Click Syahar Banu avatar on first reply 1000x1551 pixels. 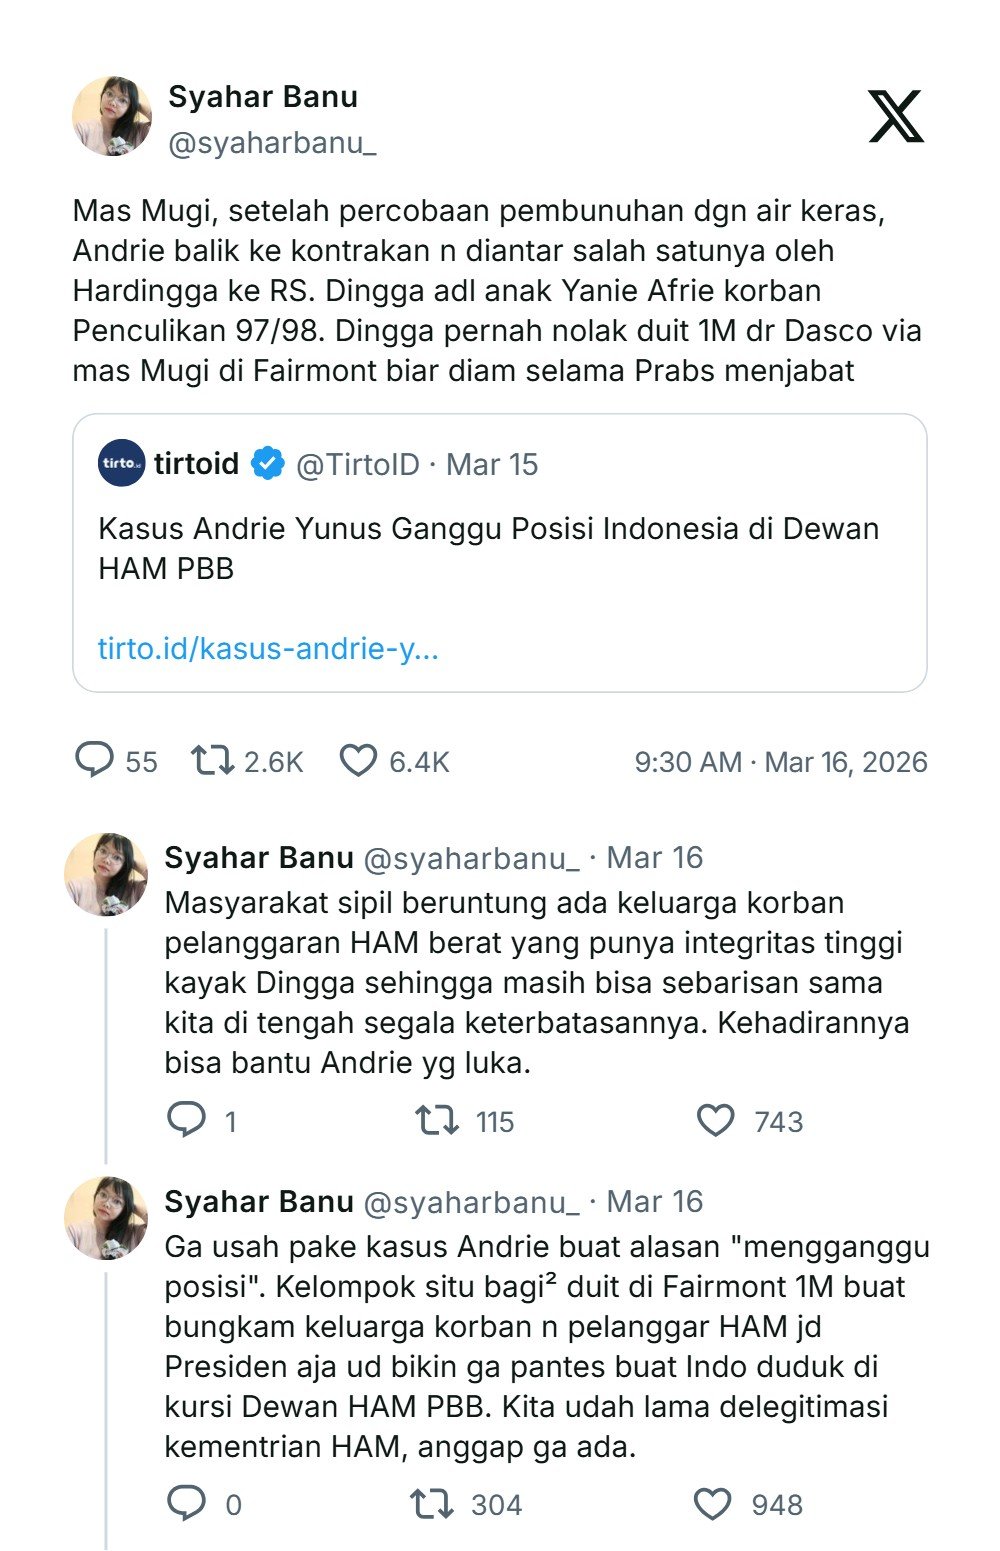point(106,875)
